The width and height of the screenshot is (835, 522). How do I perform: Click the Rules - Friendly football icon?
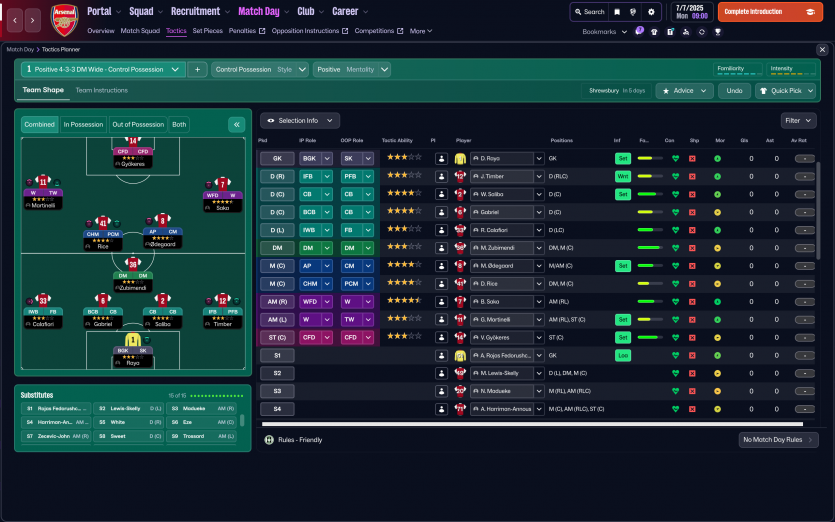pos(268,440)
